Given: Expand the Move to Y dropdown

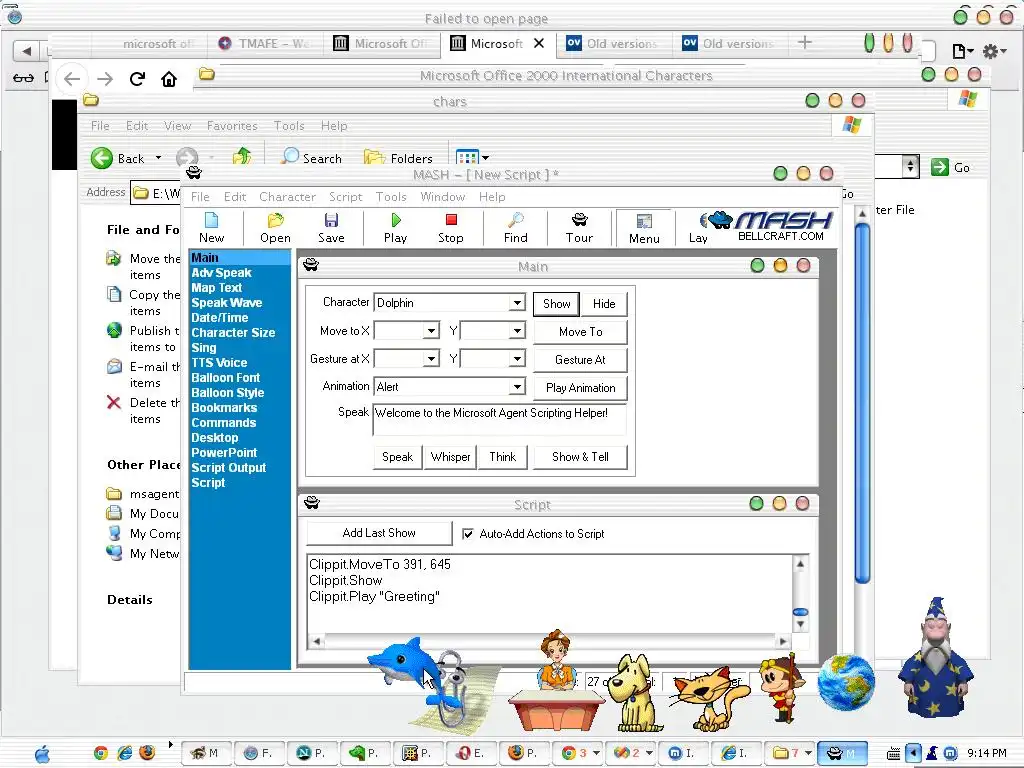Looking at the screenshot, I should click(517, 330).
